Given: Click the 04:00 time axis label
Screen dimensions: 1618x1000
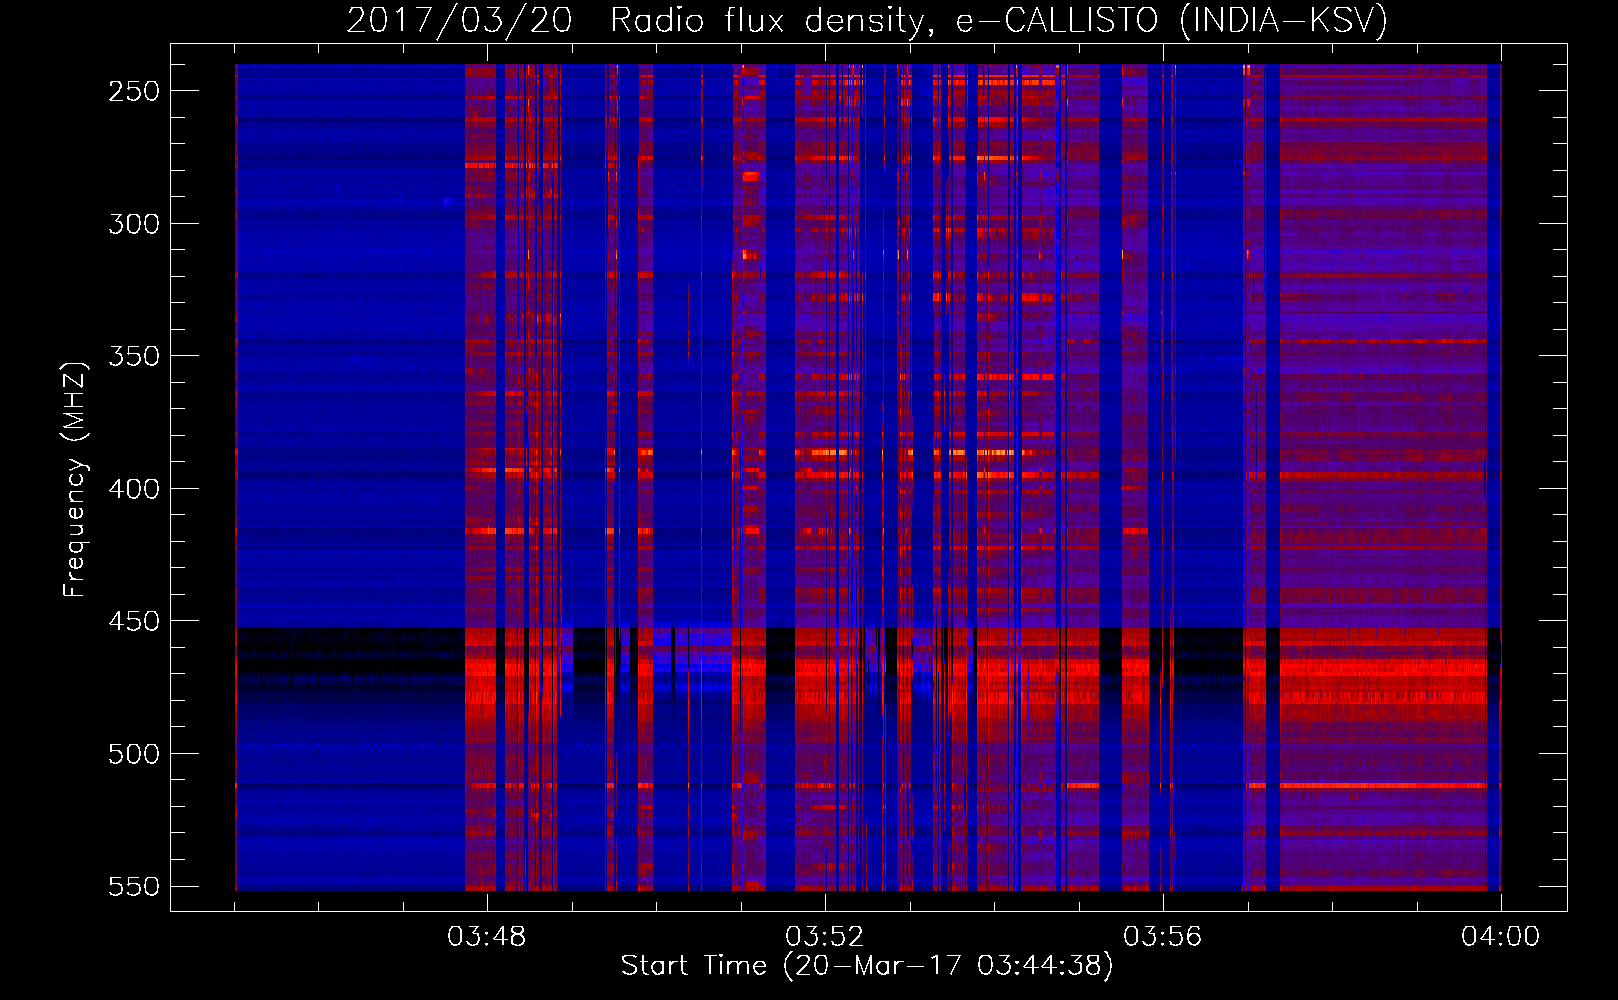Looking at the screenshot, I should tap(1500, 937).
